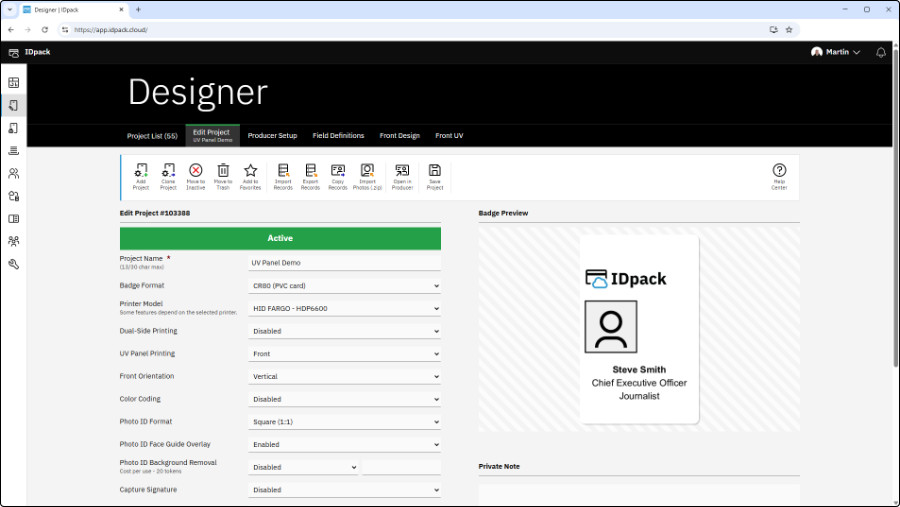The image size is (900, 507).
Task: Click the green Active status button
Action: point(280,238)
